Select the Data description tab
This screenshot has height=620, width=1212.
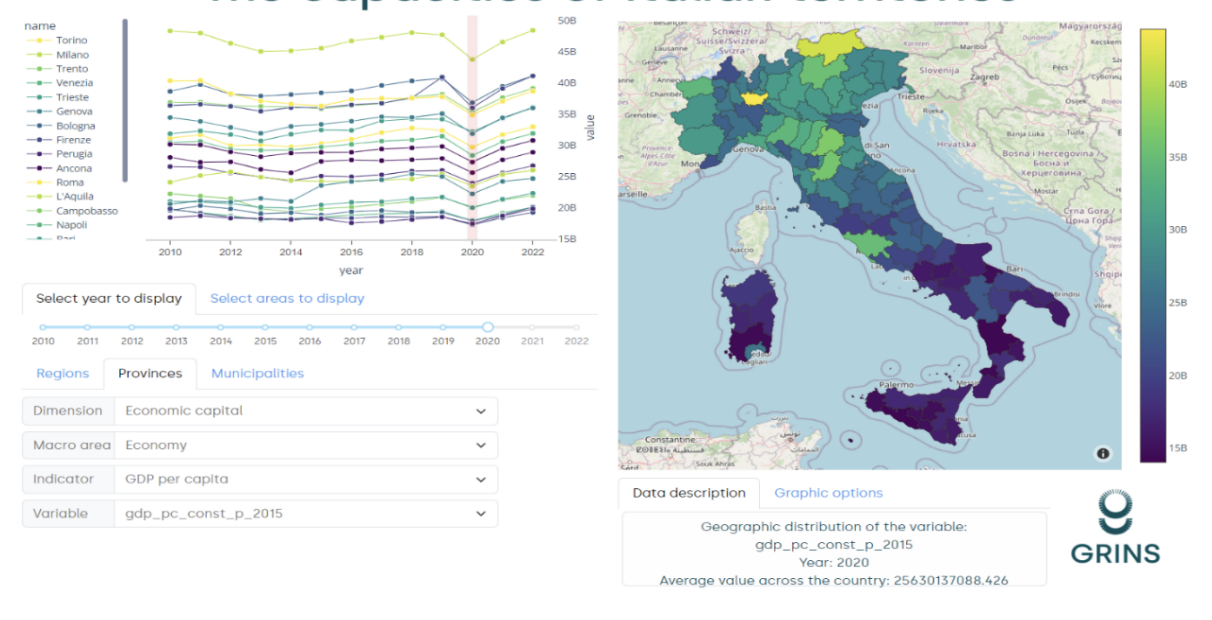689,493
